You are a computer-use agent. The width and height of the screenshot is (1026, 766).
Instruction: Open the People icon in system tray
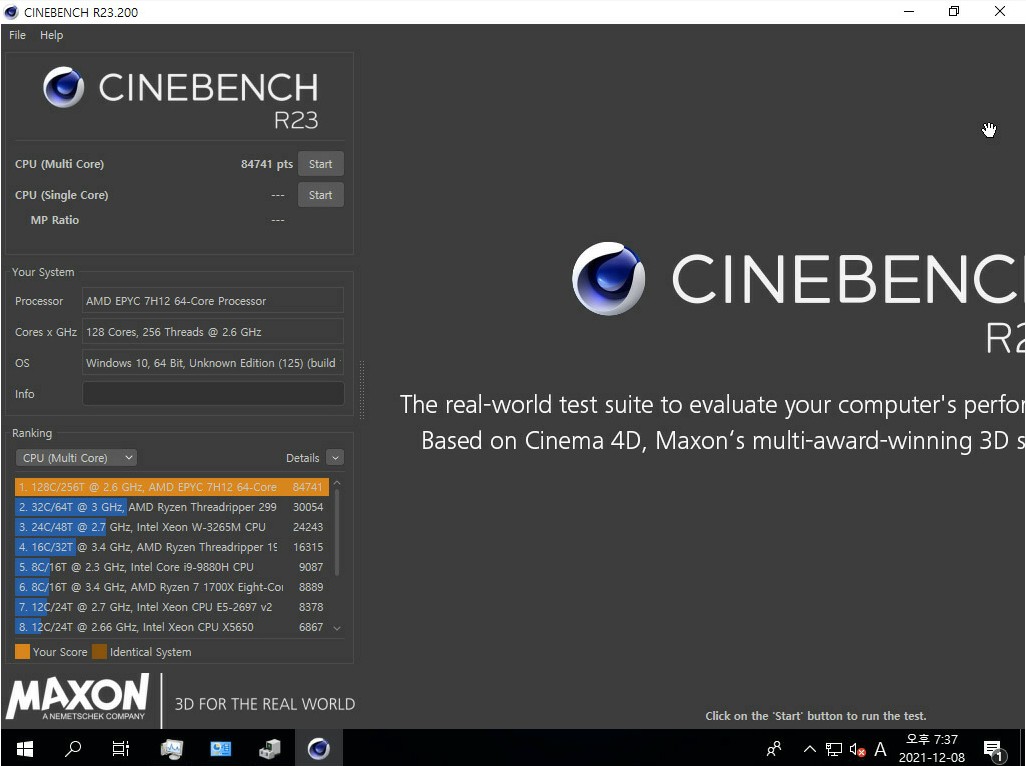point(774,748)
